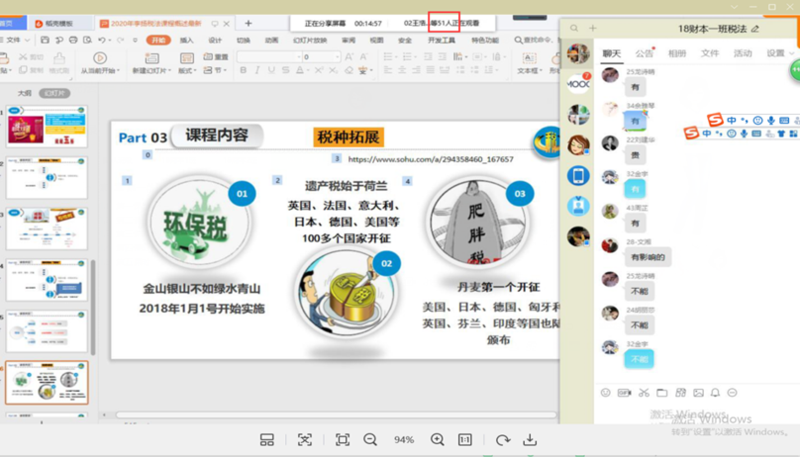Click the zoom in magnifier in image viewer
Screen dimensions: 800x457
pyautogui.click(x=437, y=440)
